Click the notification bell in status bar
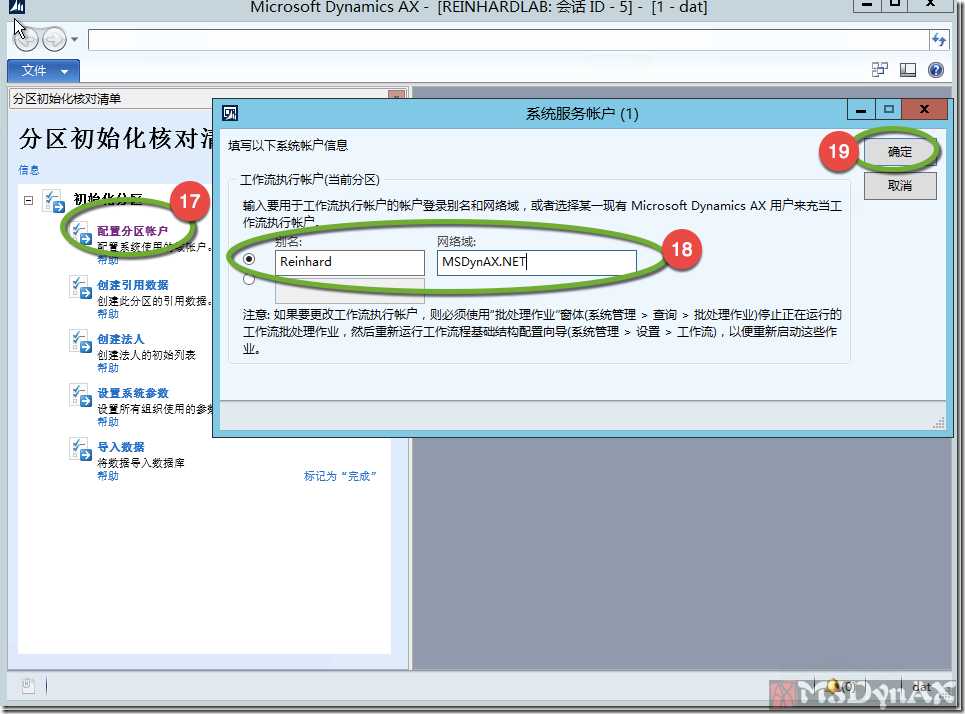Image resolution: width=965 pixels, height=714 pixels. (834, 685)
